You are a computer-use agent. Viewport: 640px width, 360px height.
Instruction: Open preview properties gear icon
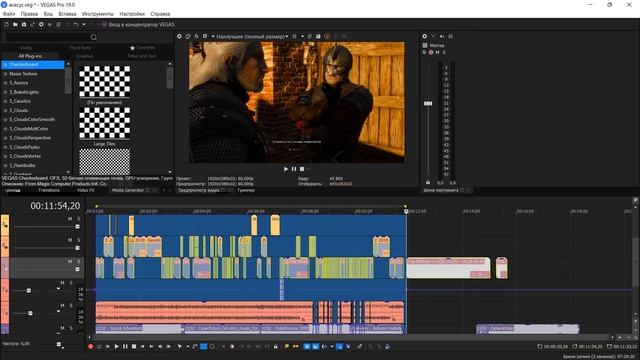coord(179,36)
